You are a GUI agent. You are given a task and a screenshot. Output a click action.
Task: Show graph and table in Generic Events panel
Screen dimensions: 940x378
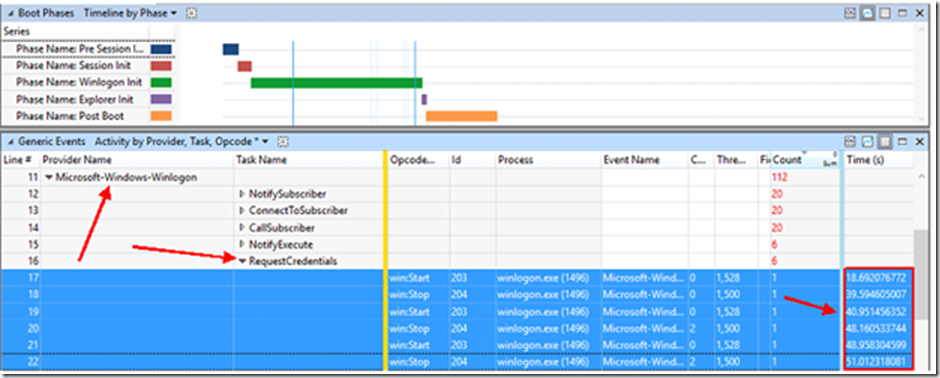tap(851, 142)
